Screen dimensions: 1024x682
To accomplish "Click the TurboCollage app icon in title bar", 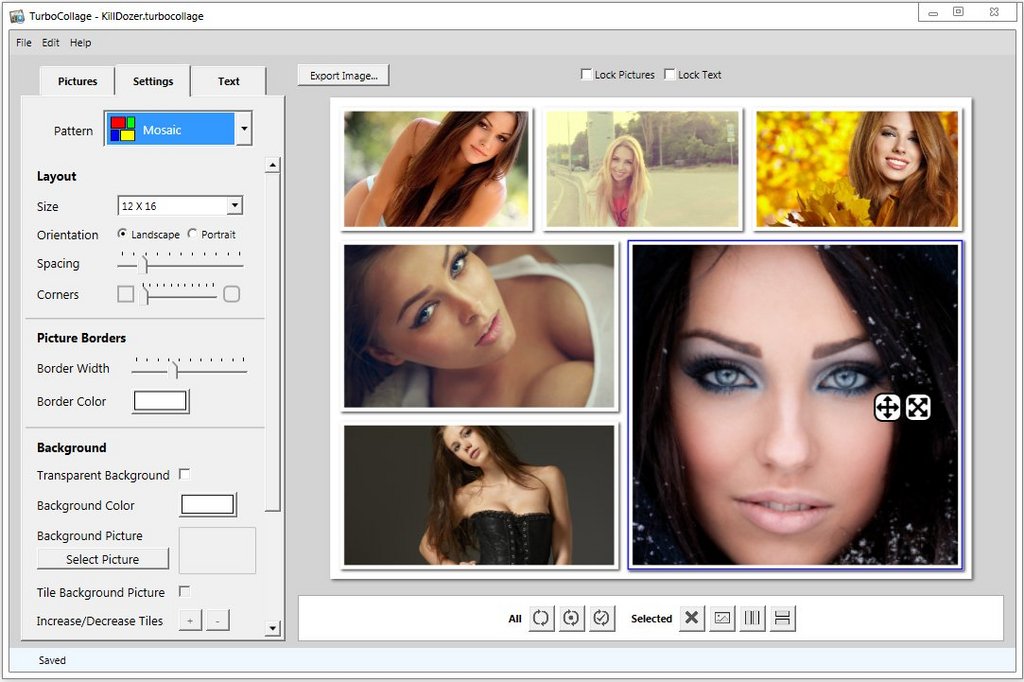I will [16, 16].
